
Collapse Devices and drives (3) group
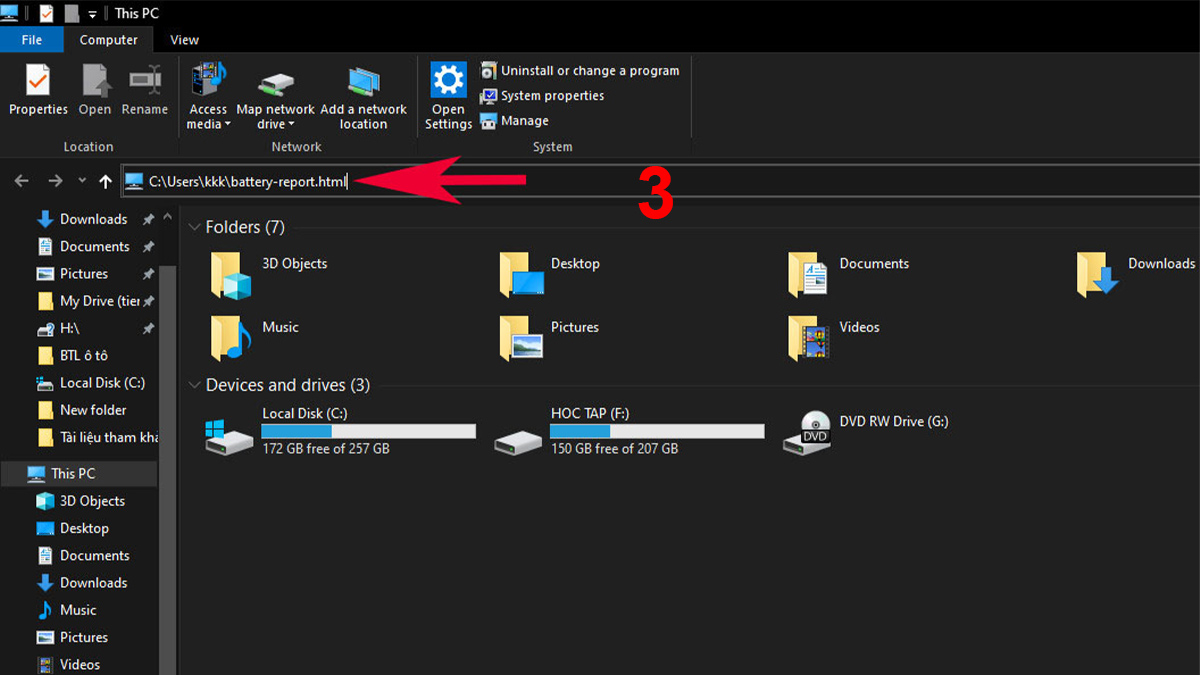click(x=195, y=385)
